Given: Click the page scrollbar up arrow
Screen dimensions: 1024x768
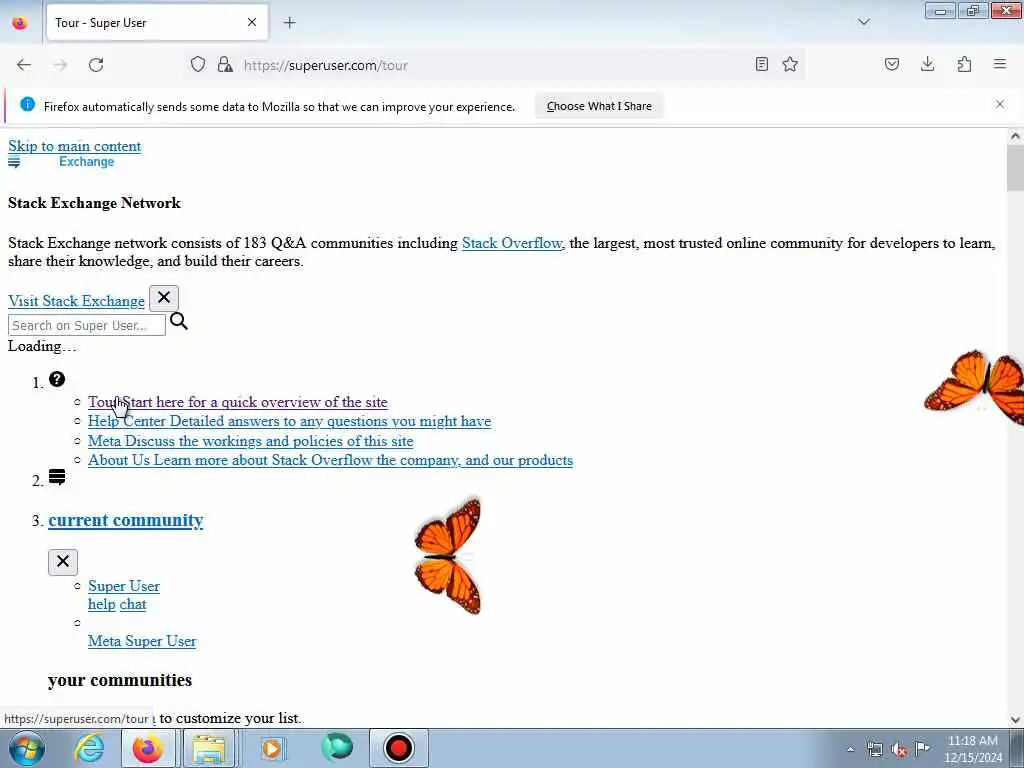Looking at the screenshot, I should (1015, 136).
